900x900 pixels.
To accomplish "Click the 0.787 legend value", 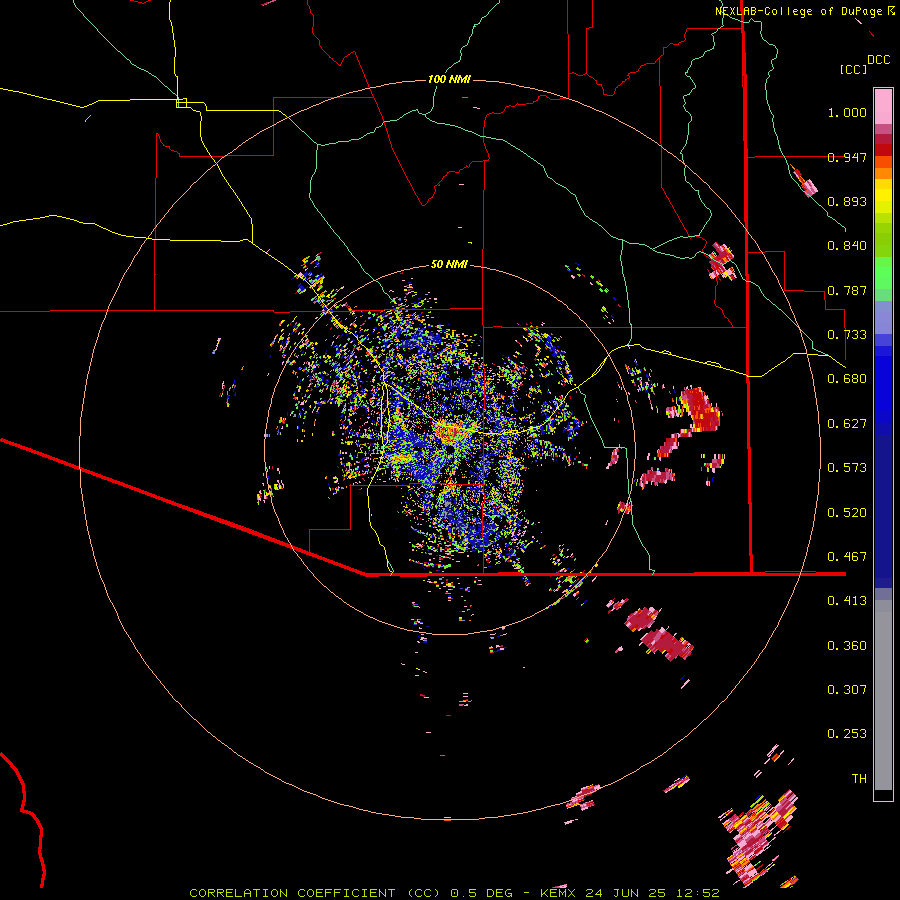I will coord(847,290).
